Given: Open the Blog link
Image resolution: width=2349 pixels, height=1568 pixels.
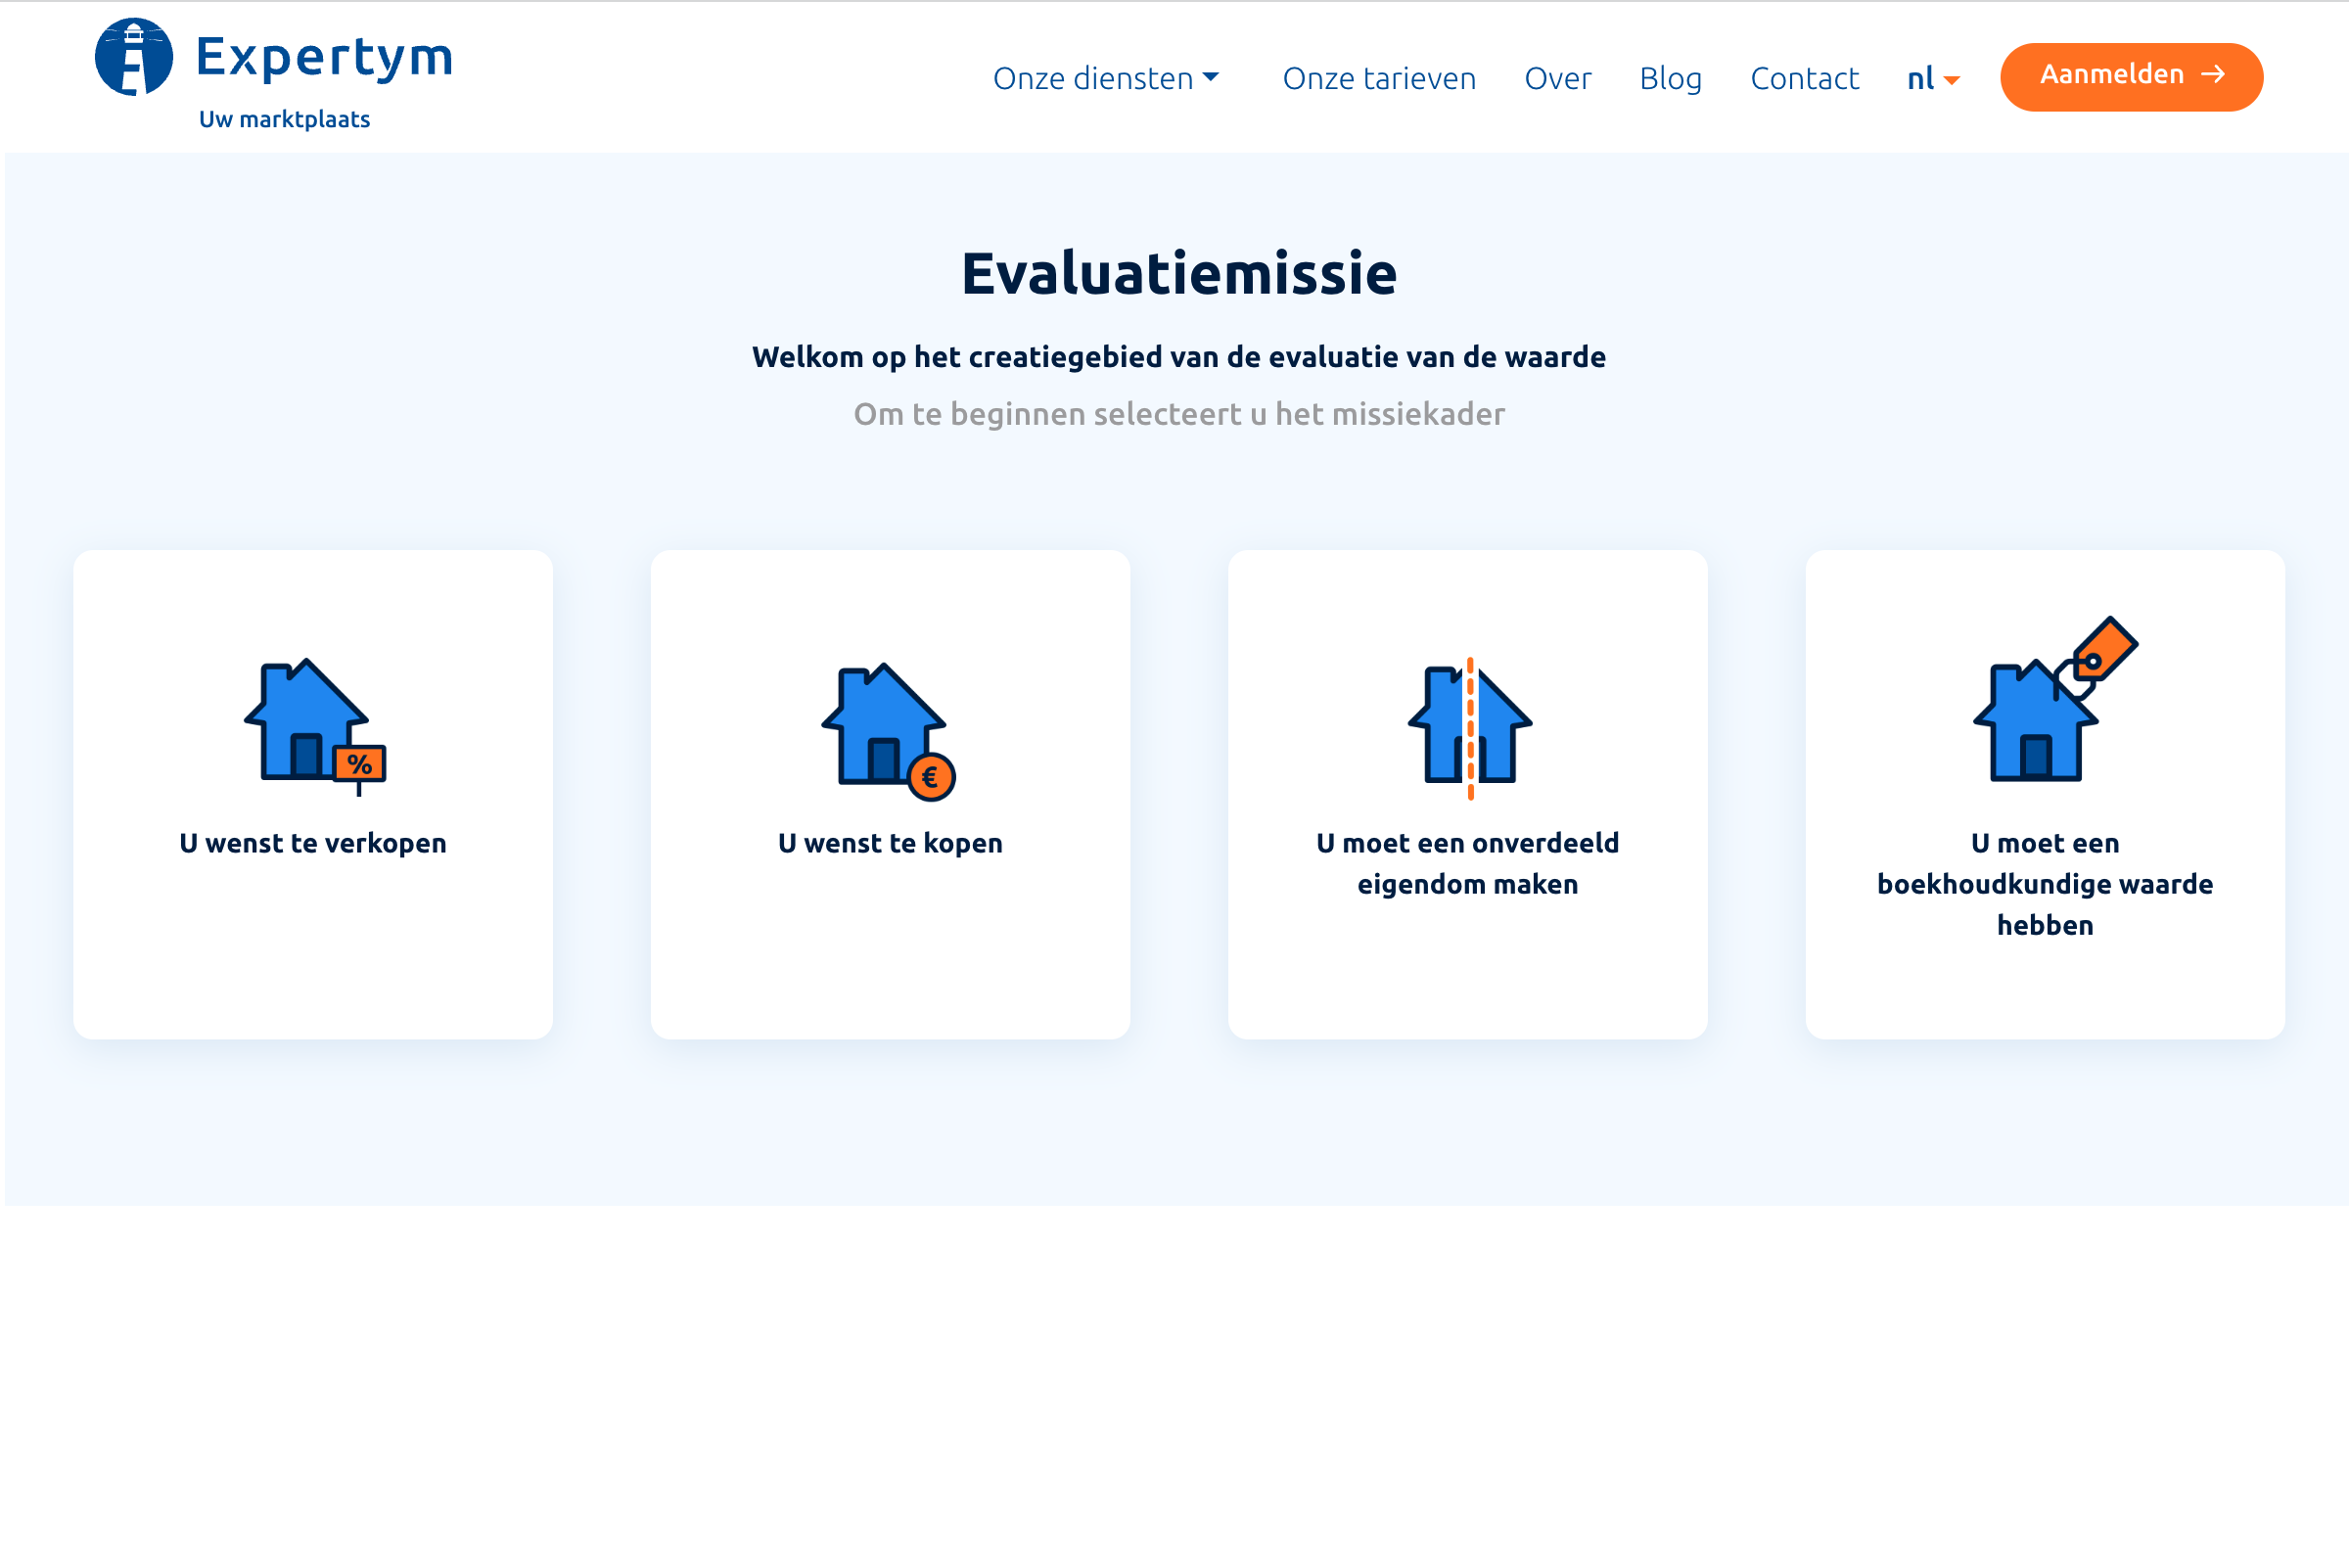Looking at the screenshot, I should point(1670,78).
